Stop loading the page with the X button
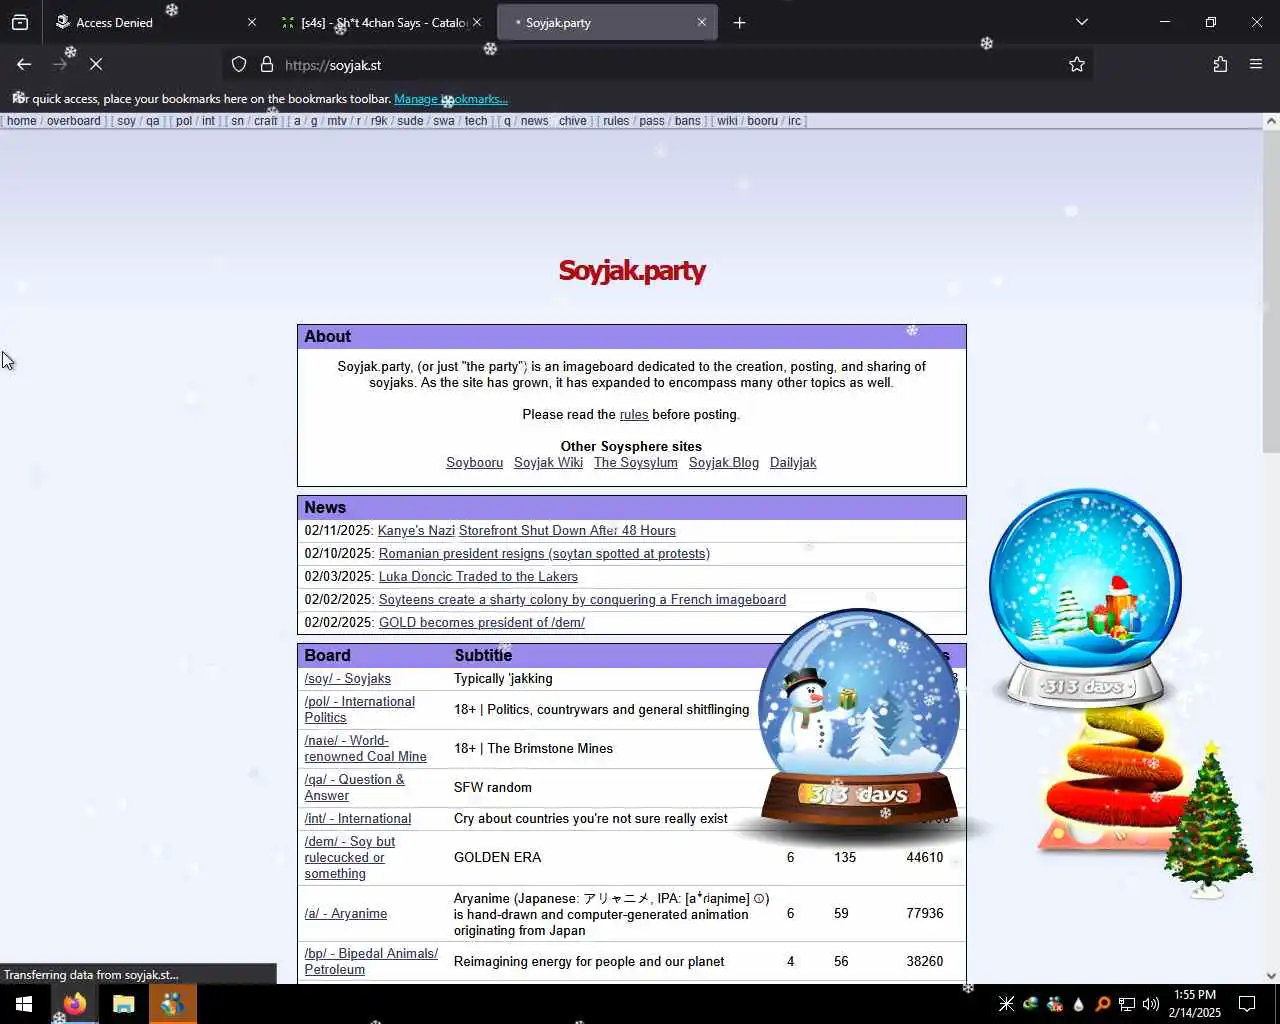 click(96, 64)
